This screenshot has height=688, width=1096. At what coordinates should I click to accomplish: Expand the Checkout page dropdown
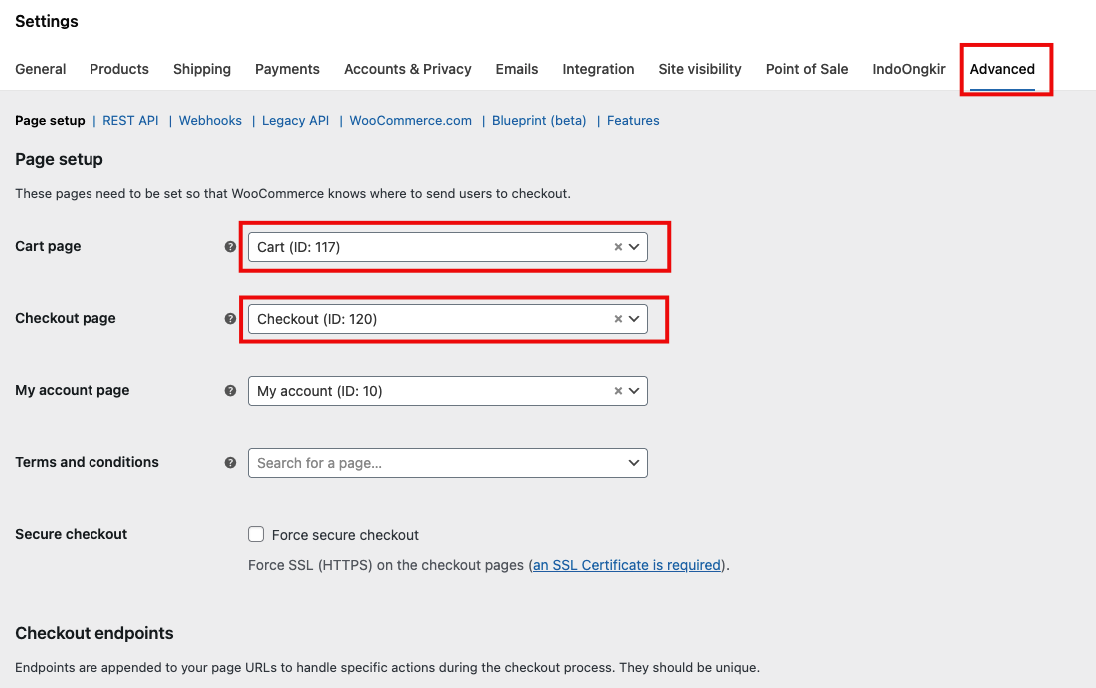(634, 319)
